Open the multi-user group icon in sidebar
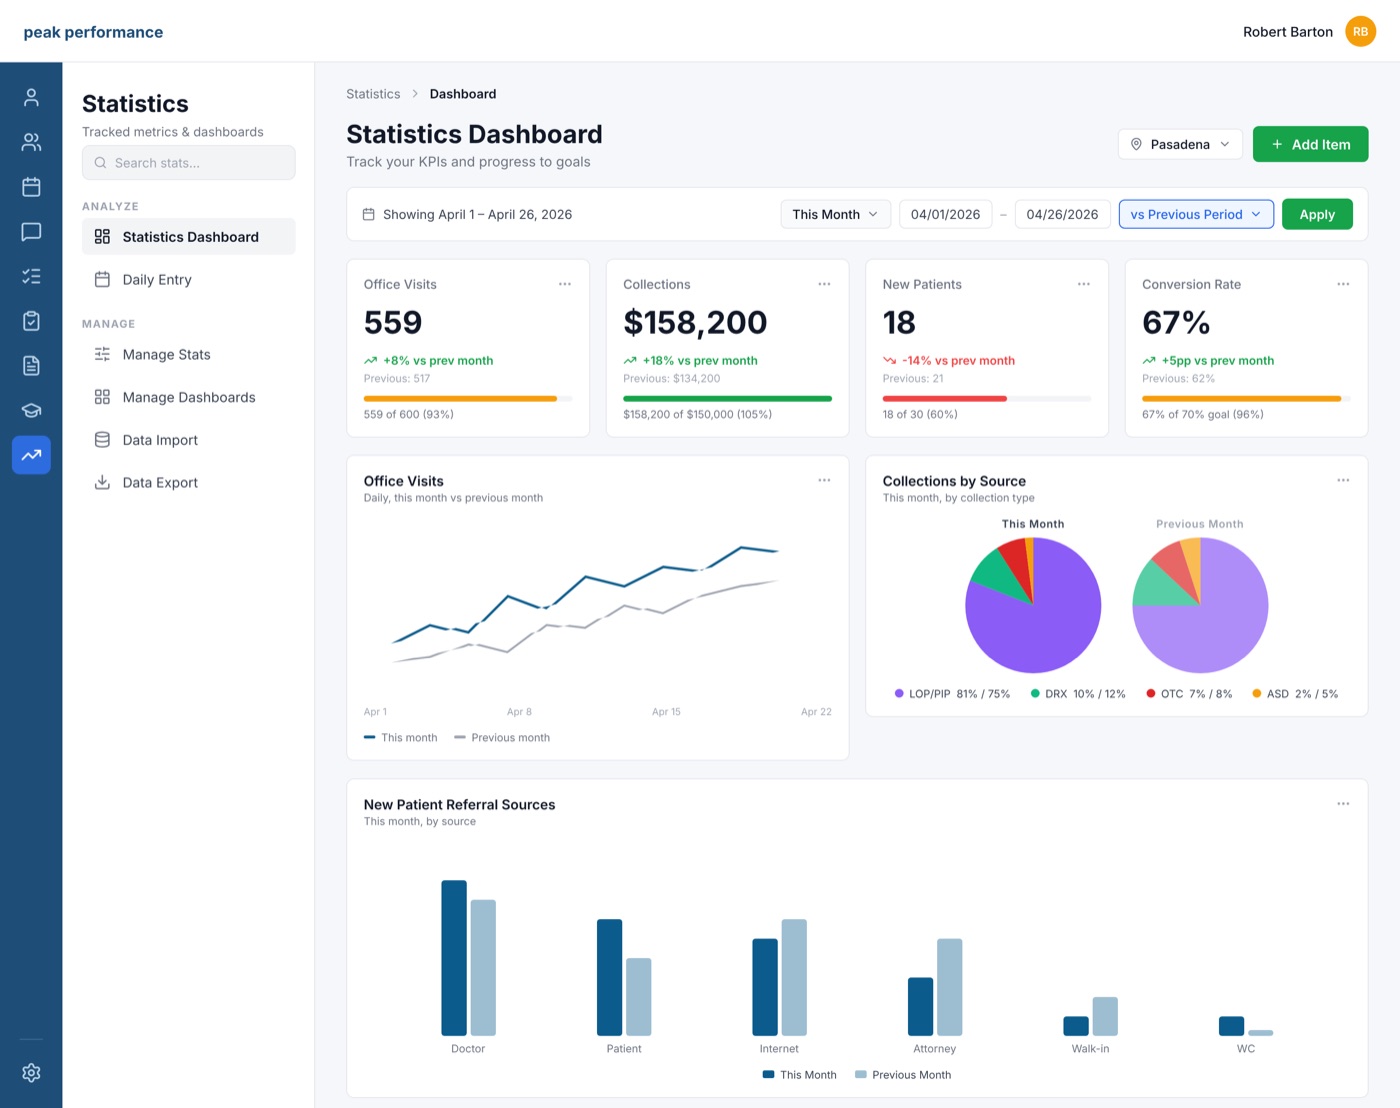Viewport: 1400px width, 1108px height. (31, 142)
